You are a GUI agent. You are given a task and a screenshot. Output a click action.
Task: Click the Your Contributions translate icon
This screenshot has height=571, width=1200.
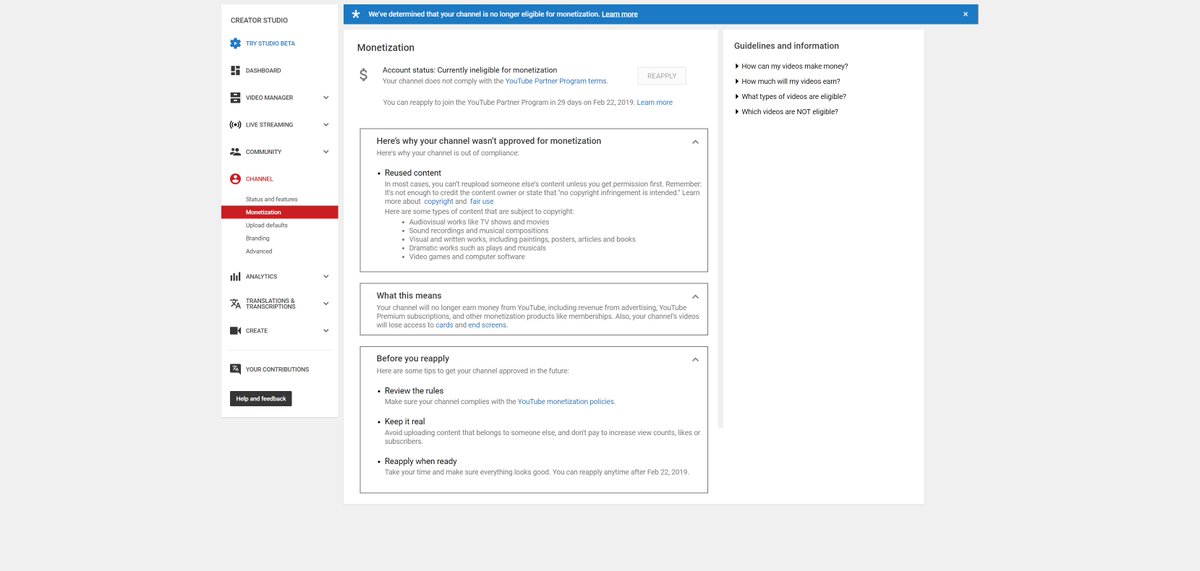click(x=235, y=369)
